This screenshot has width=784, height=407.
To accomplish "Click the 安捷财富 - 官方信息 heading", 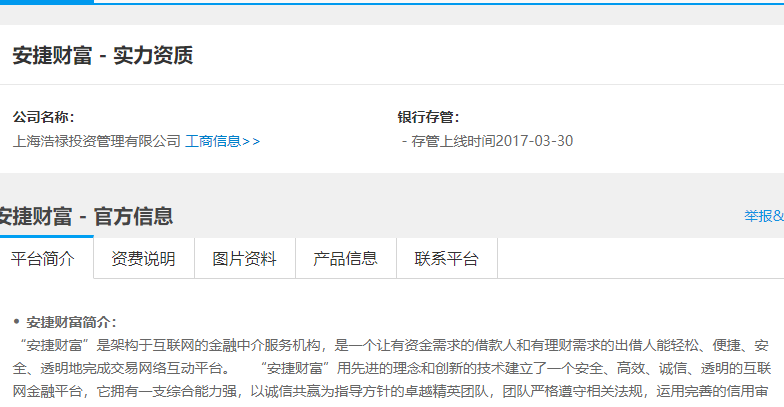I will [86, 216].
